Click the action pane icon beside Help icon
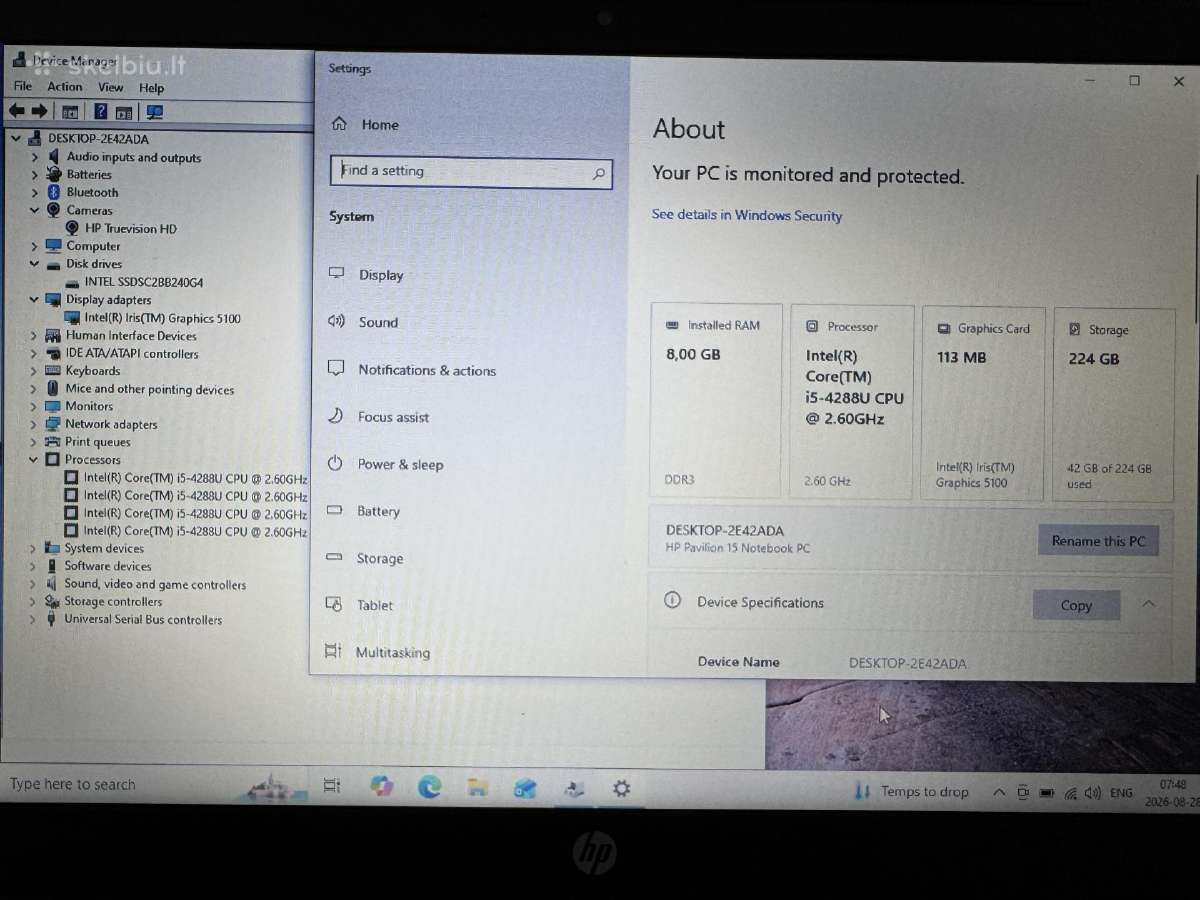This screenshot has height=900, width=1200. 124,113
